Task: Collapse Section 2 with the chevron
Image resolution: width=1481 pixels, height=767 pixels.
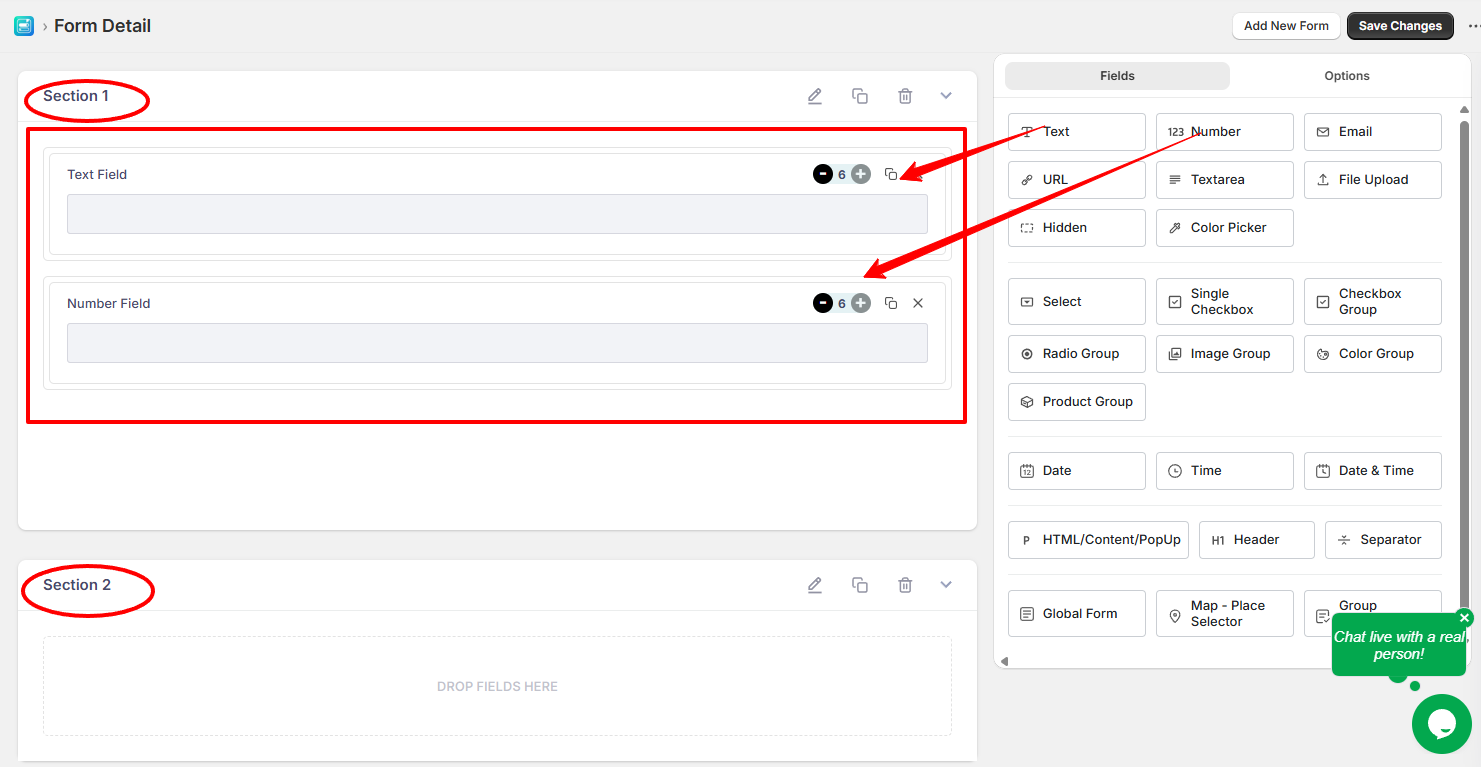Action: click(946, 585)
